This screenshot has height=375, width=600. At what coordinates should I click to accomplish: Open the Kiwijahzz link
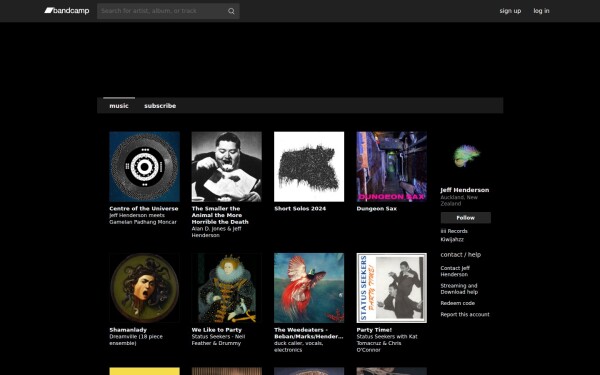click(452, 240)
